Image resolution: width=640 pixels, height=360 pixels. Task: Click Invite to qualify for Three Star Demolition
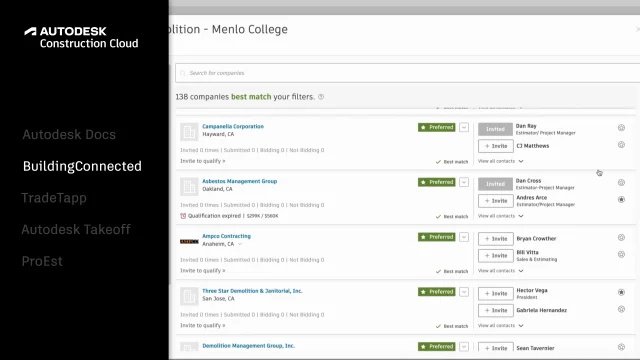click(203, 326)
